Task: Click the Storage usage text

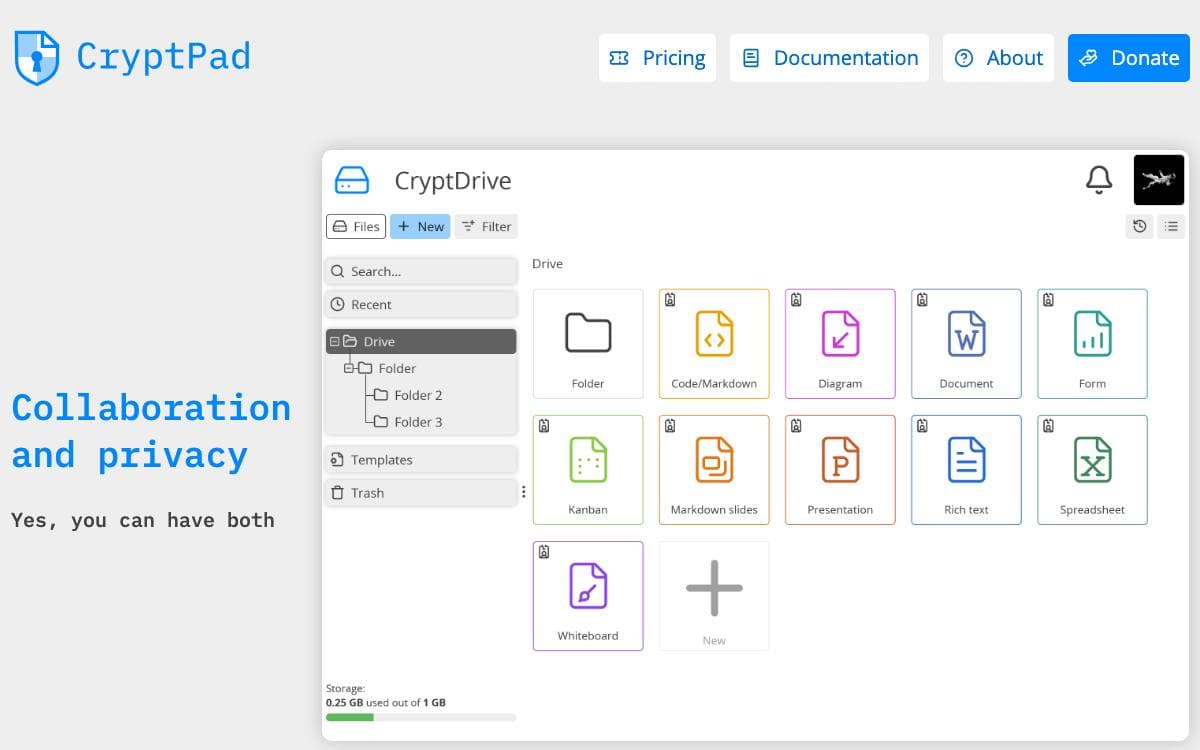Action: pyautogui.click(x=386, y=696)
